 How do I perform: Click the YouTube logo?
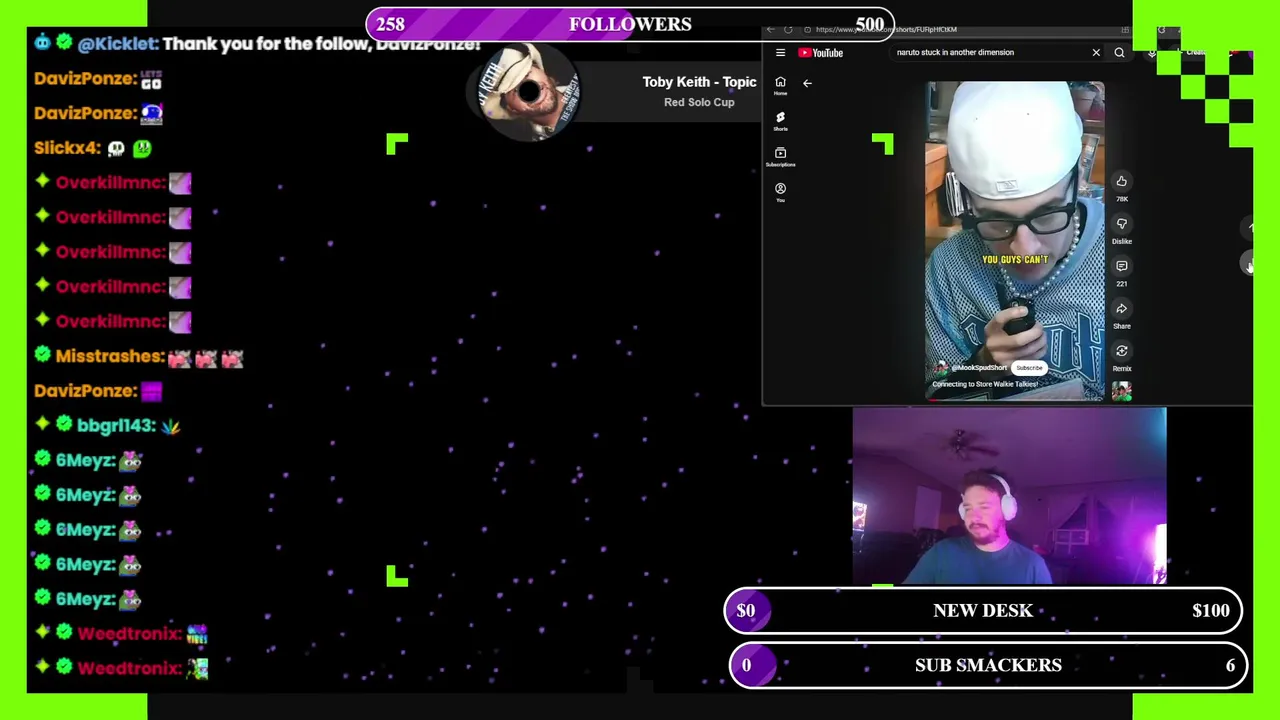[x=821, y=53]
